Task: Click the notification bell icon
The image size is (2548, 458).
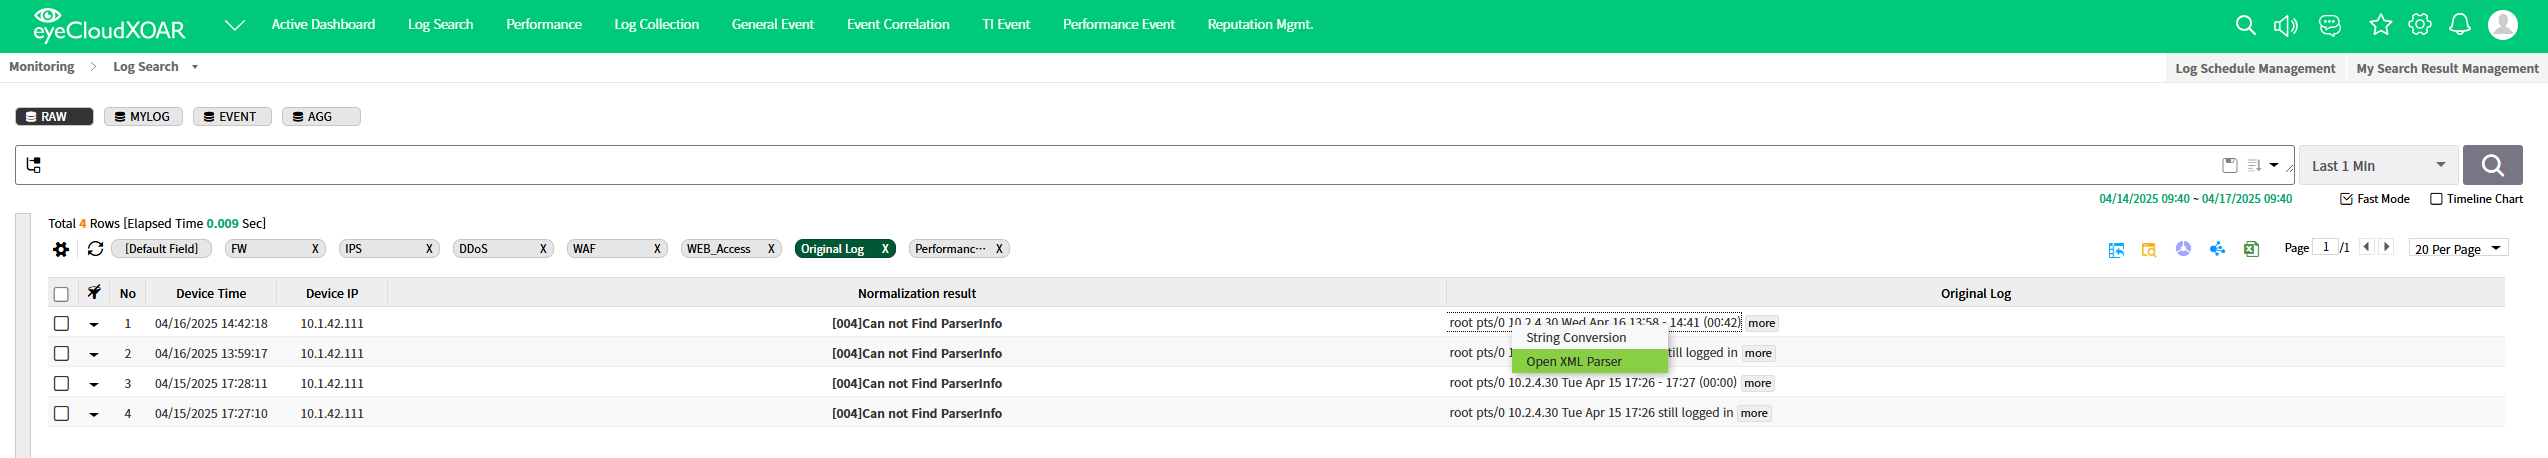Action: (x=2459, y=25)
